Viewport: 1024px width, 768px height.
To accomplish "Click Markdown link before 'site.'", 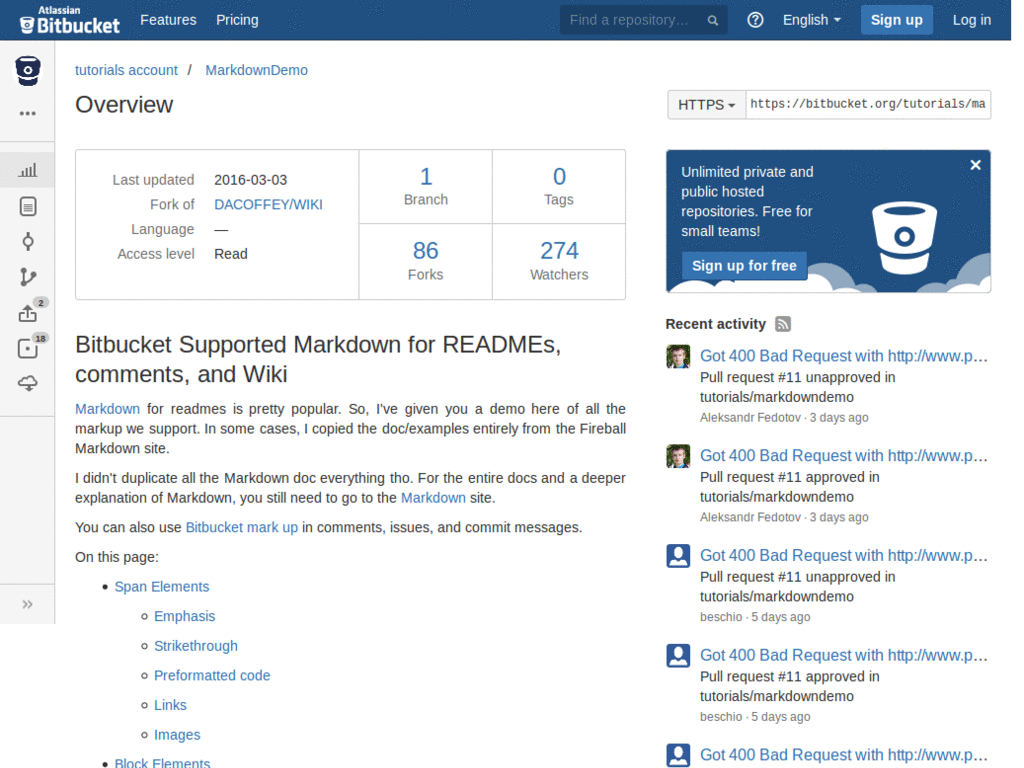I will click(433, 498).
